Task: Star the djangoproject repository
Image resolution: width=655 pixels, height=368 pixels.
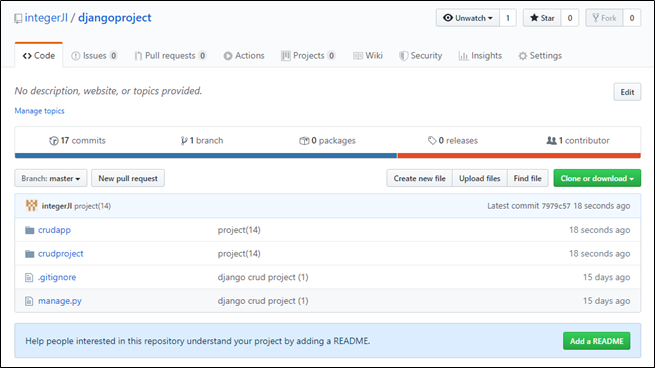Action: coord(542,18)
